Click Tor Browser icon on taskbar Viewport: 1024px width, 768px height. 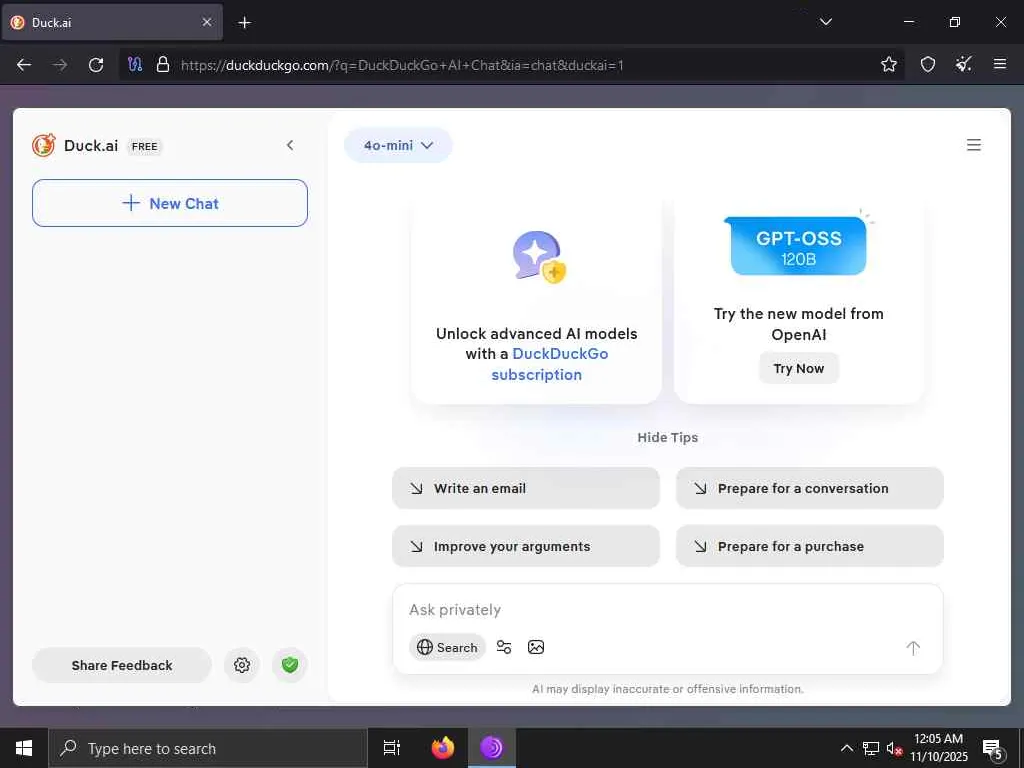pyautogui.click(x=492, y=748)
